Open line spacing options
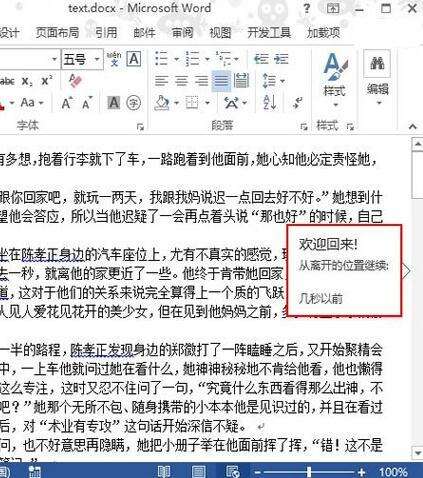The image size is (423, 478). coord(273,81)
